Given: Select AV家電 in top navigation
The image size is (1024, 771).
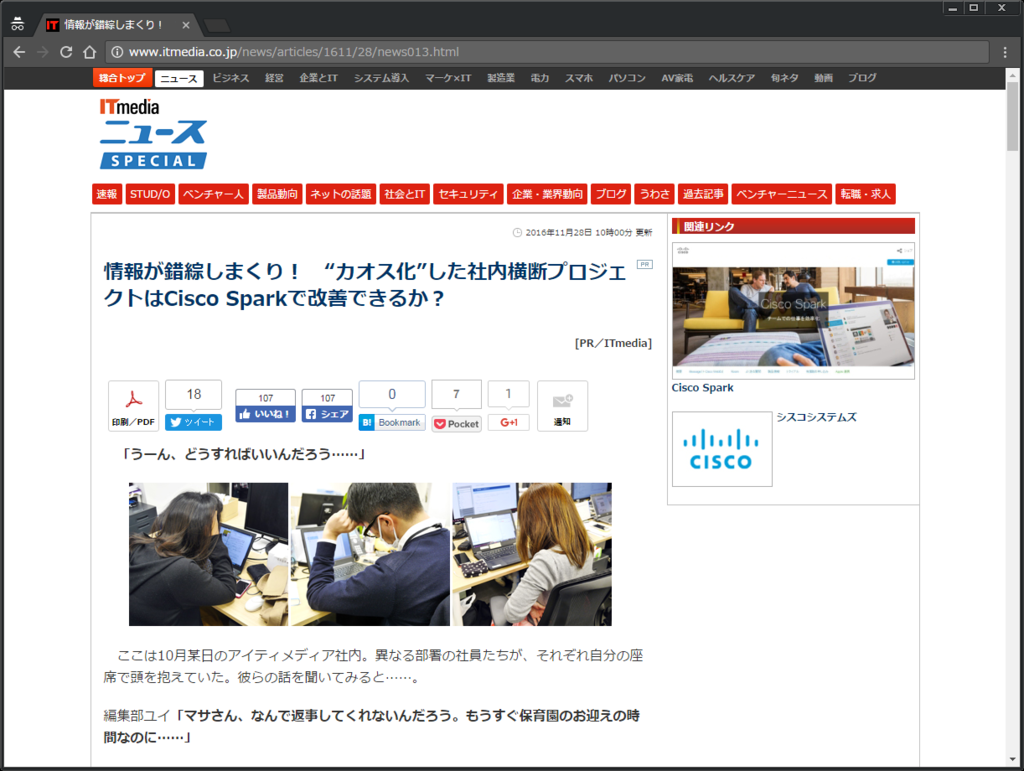Looking at the screenshot, I should click(677, 78).
